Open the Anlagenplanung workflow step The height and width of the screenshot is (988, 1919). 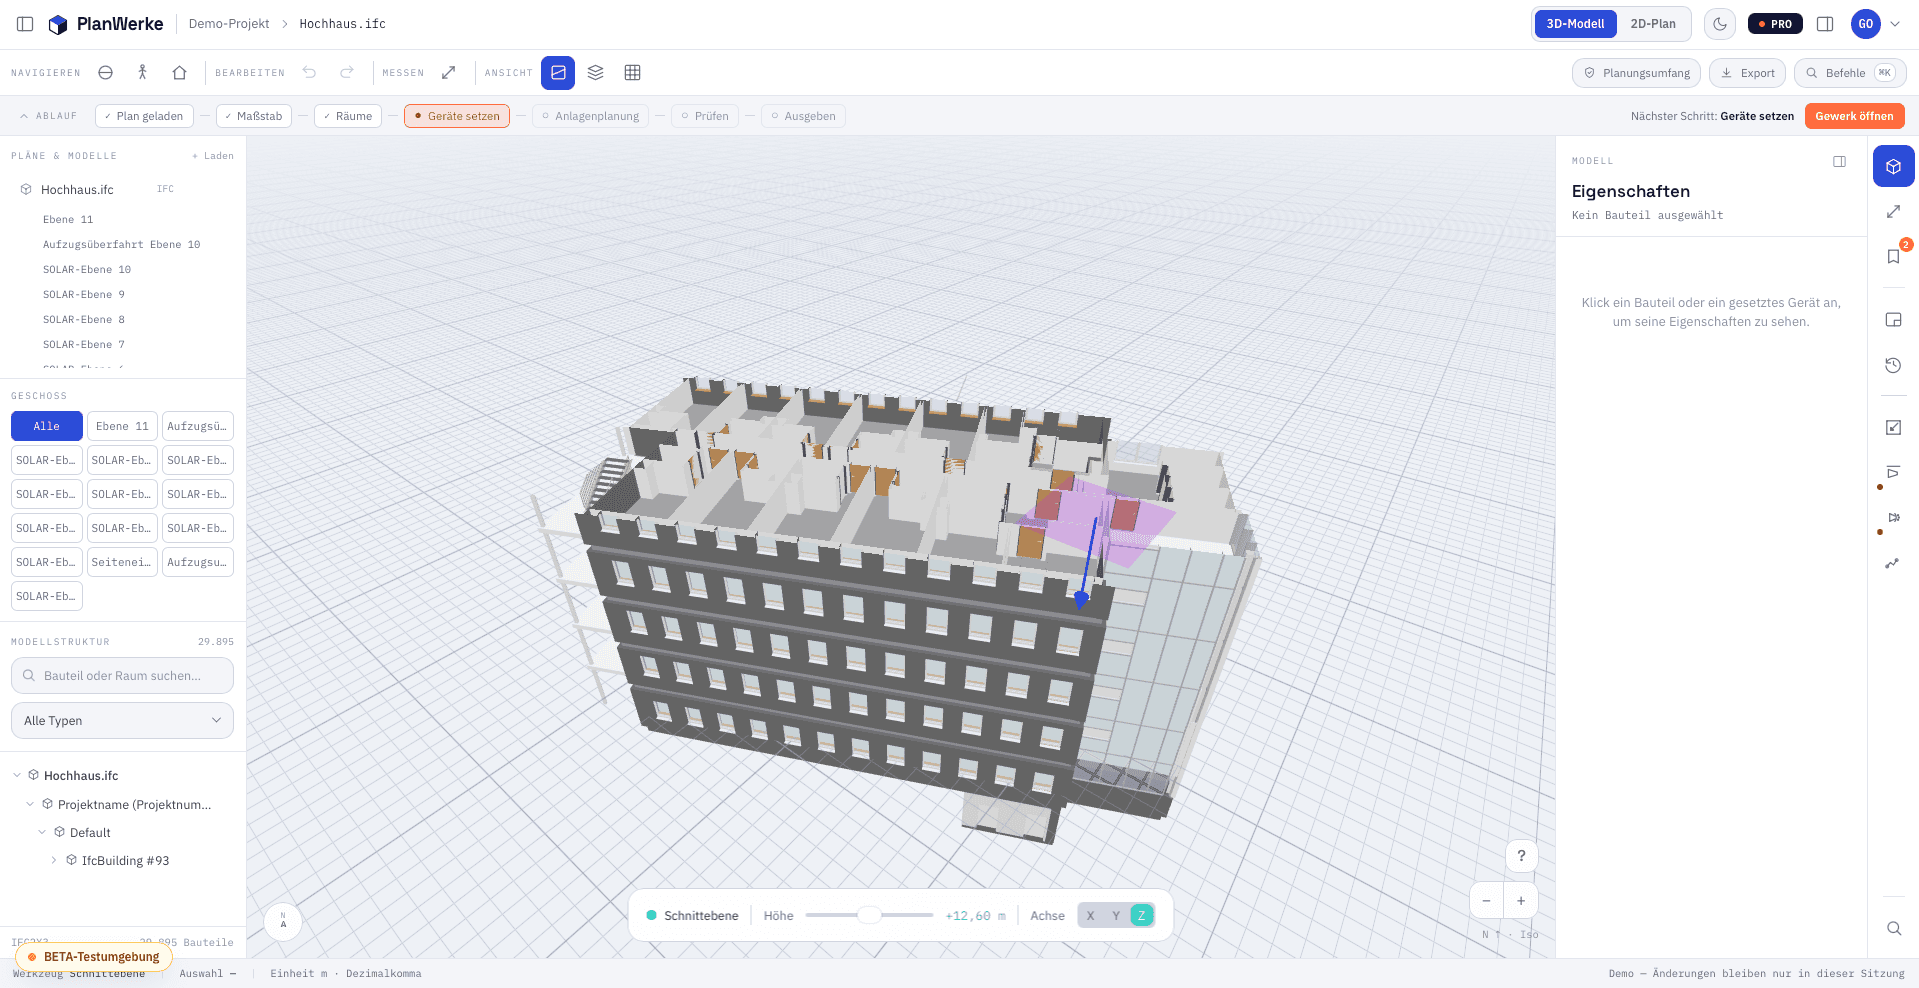click(x=590, y=116)
